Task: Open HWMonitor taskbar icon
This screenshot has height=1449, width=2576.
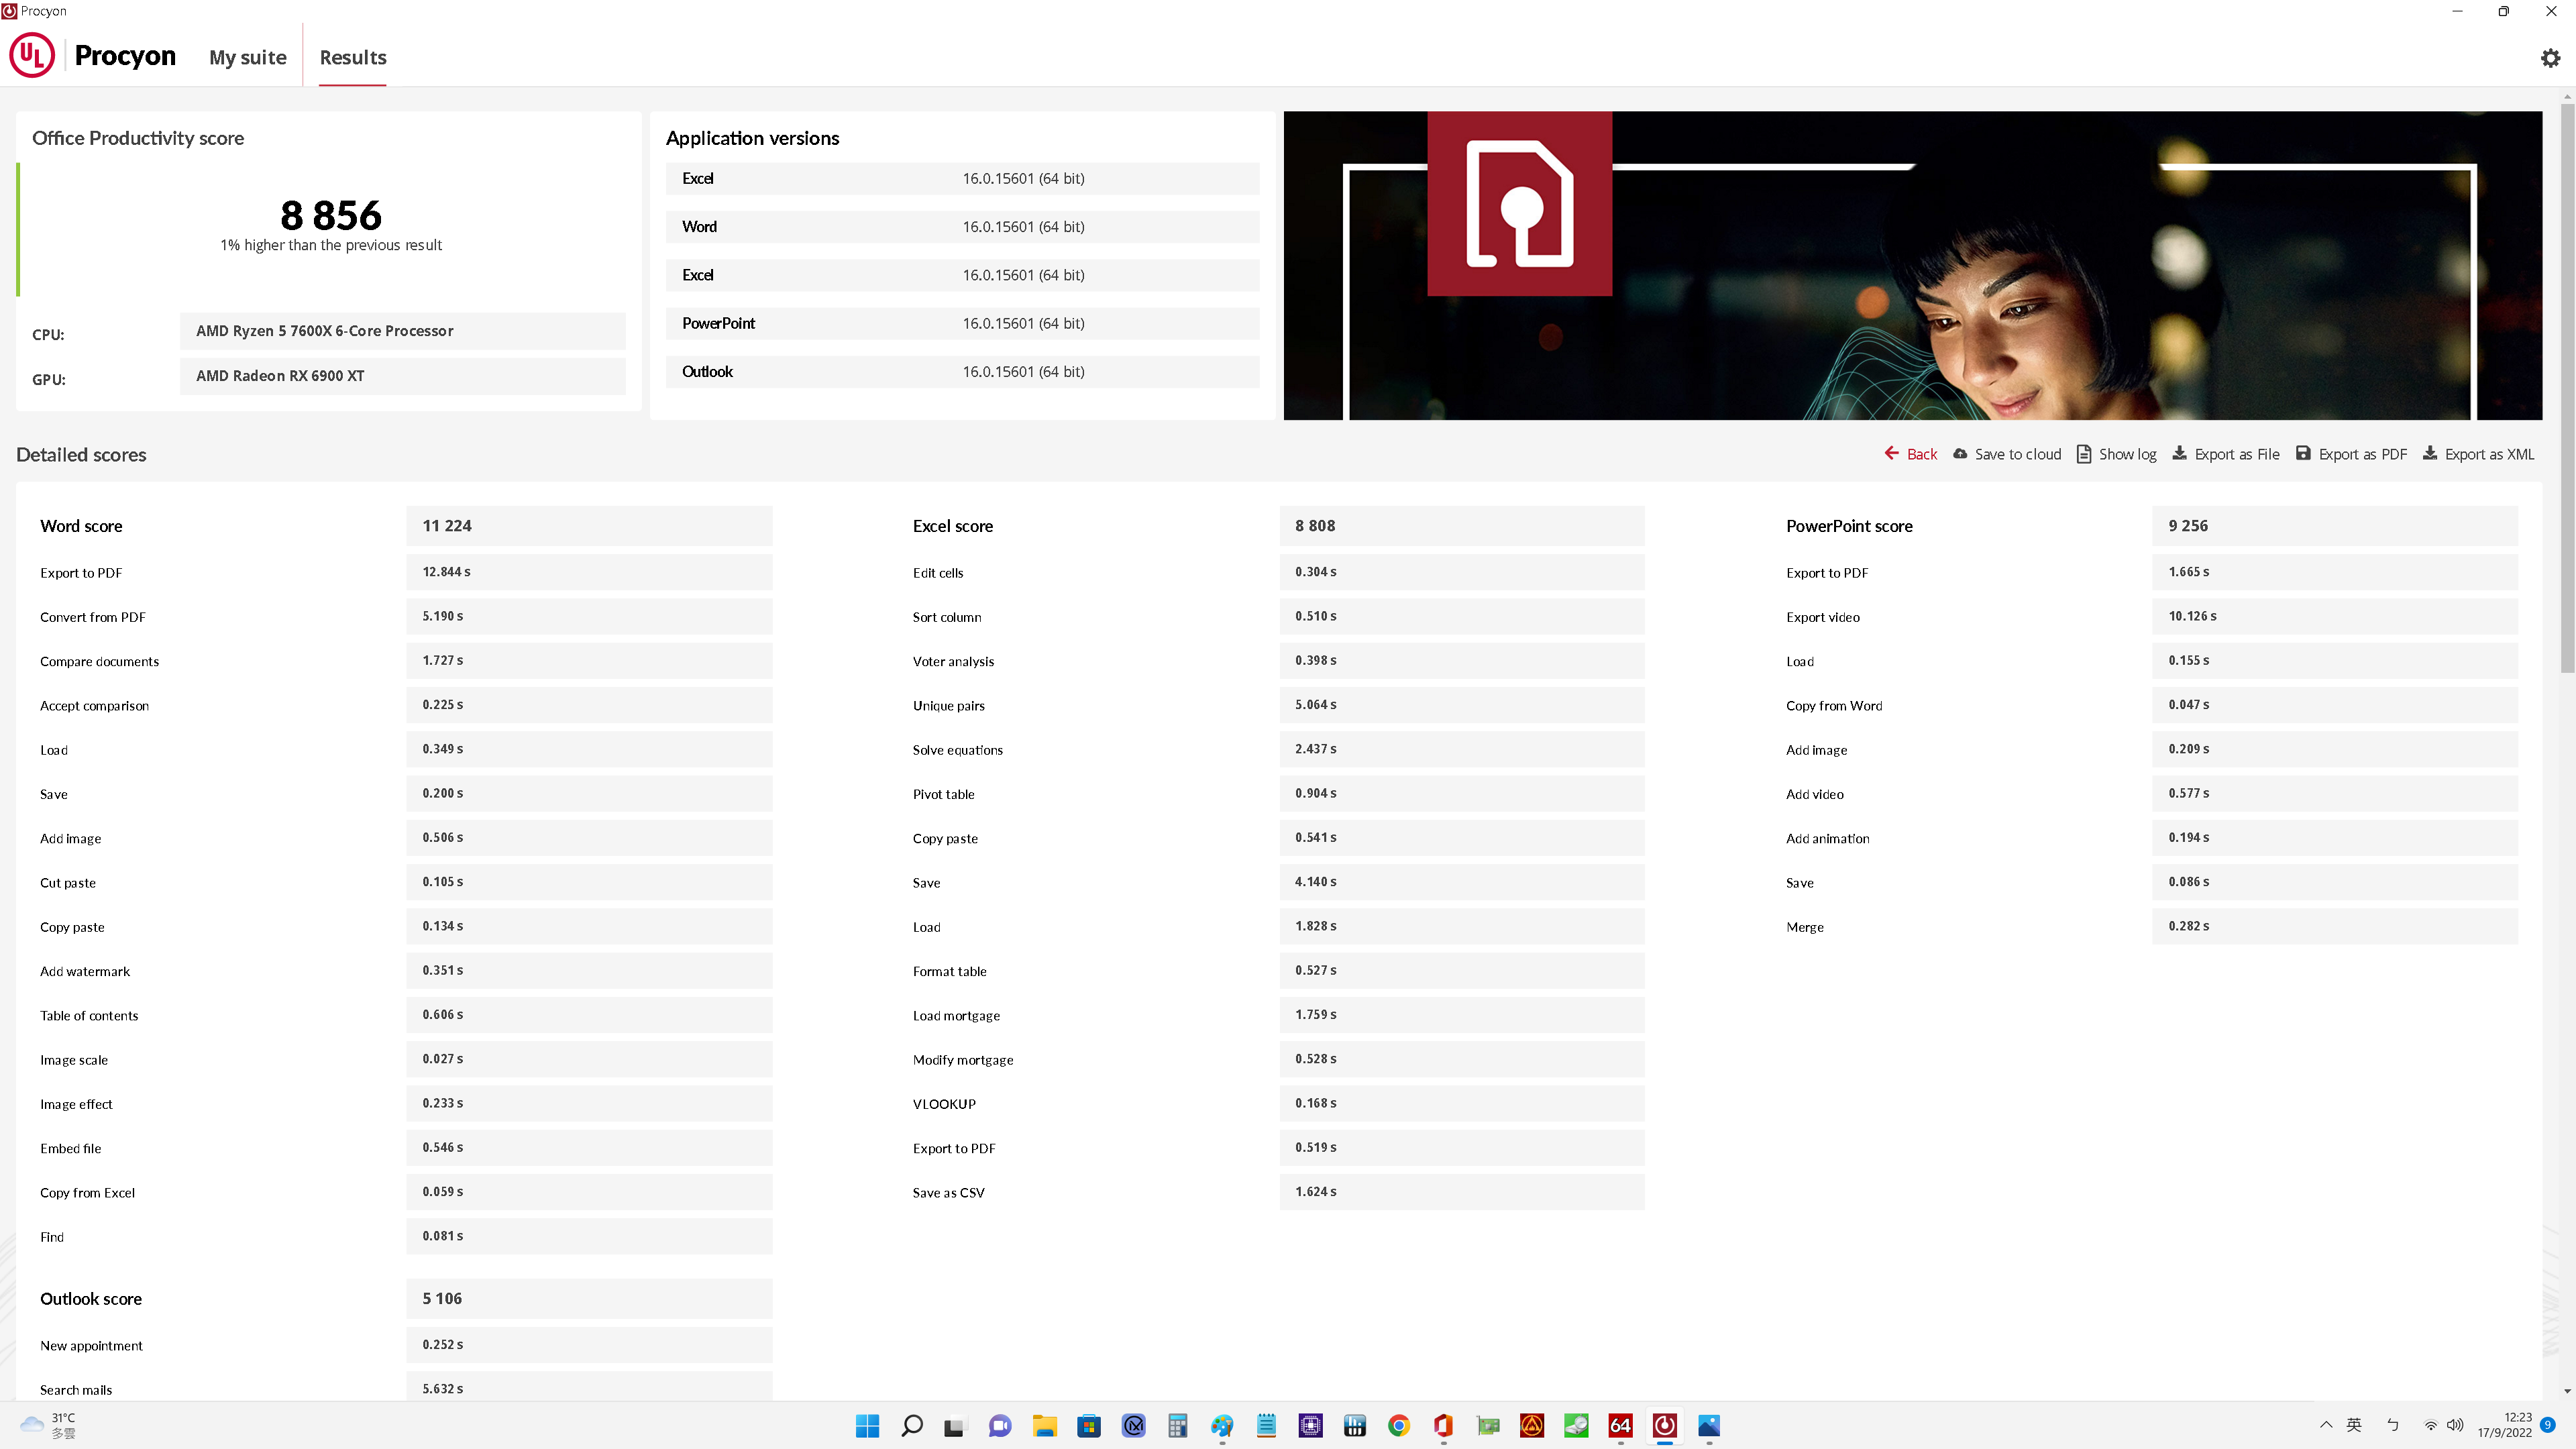Action: [x=1354, y=1425]
